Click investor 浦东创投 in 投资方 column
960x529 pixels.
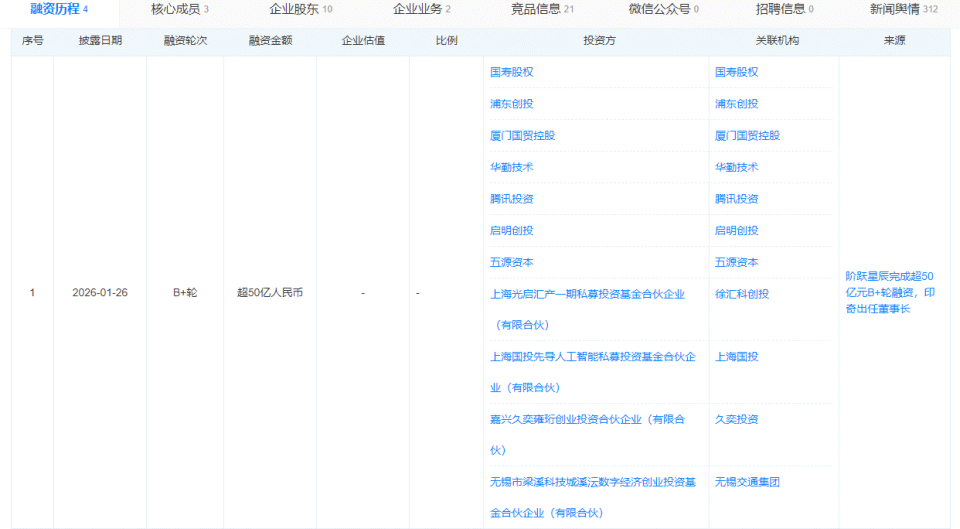pos(511,104)
